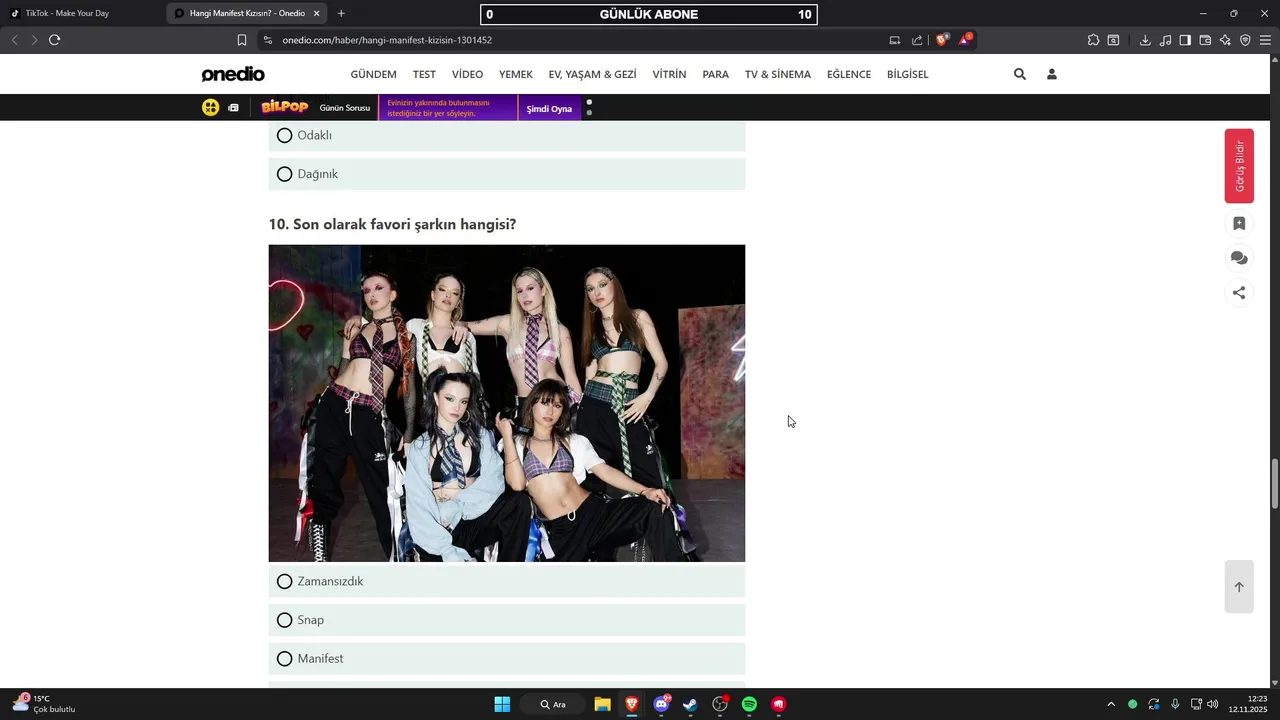Open YEMEK menu item
Viewport: 1280px width, 720px height.
click(x=516, y=74)
